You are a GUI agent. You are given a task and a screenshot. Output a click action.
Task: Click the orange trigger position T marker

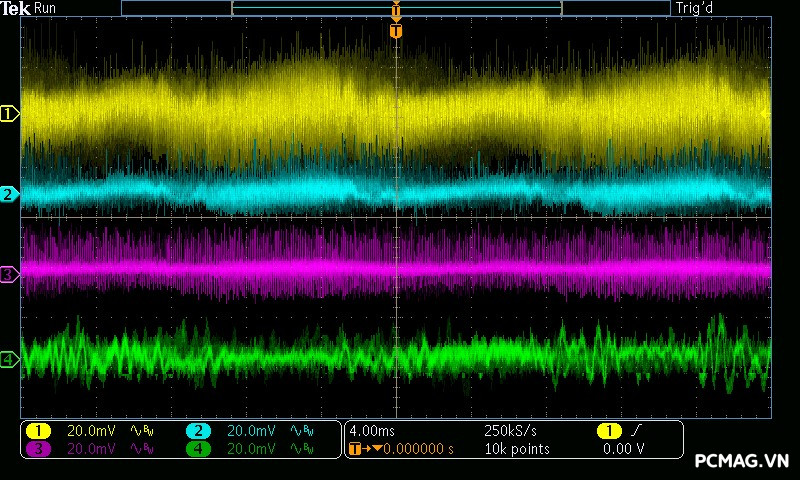coord(396,31)
